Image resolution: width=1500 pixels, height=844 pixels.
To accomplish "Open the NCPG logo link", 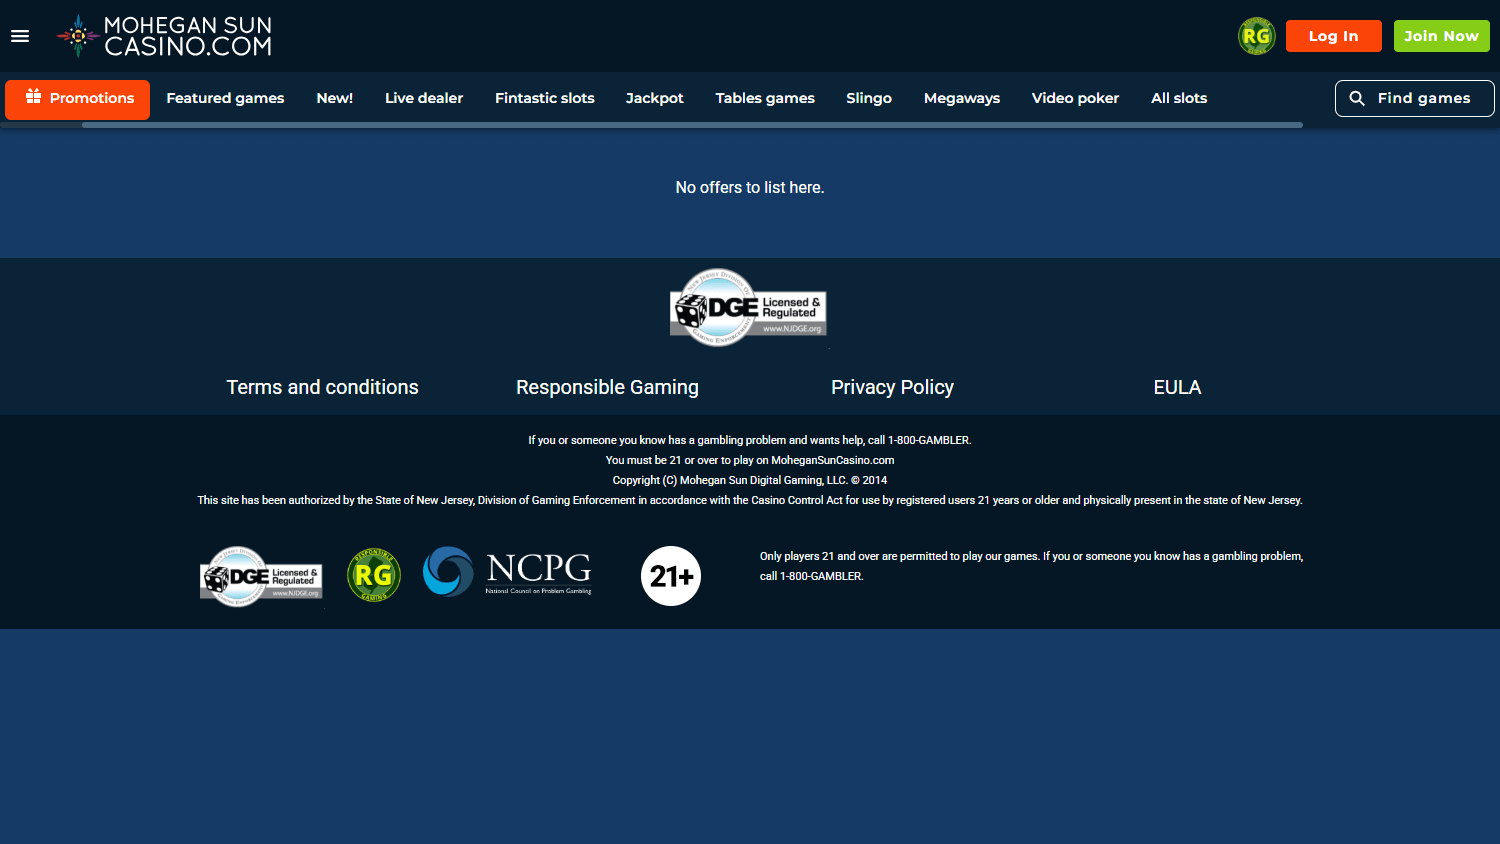I will [508, 572].
